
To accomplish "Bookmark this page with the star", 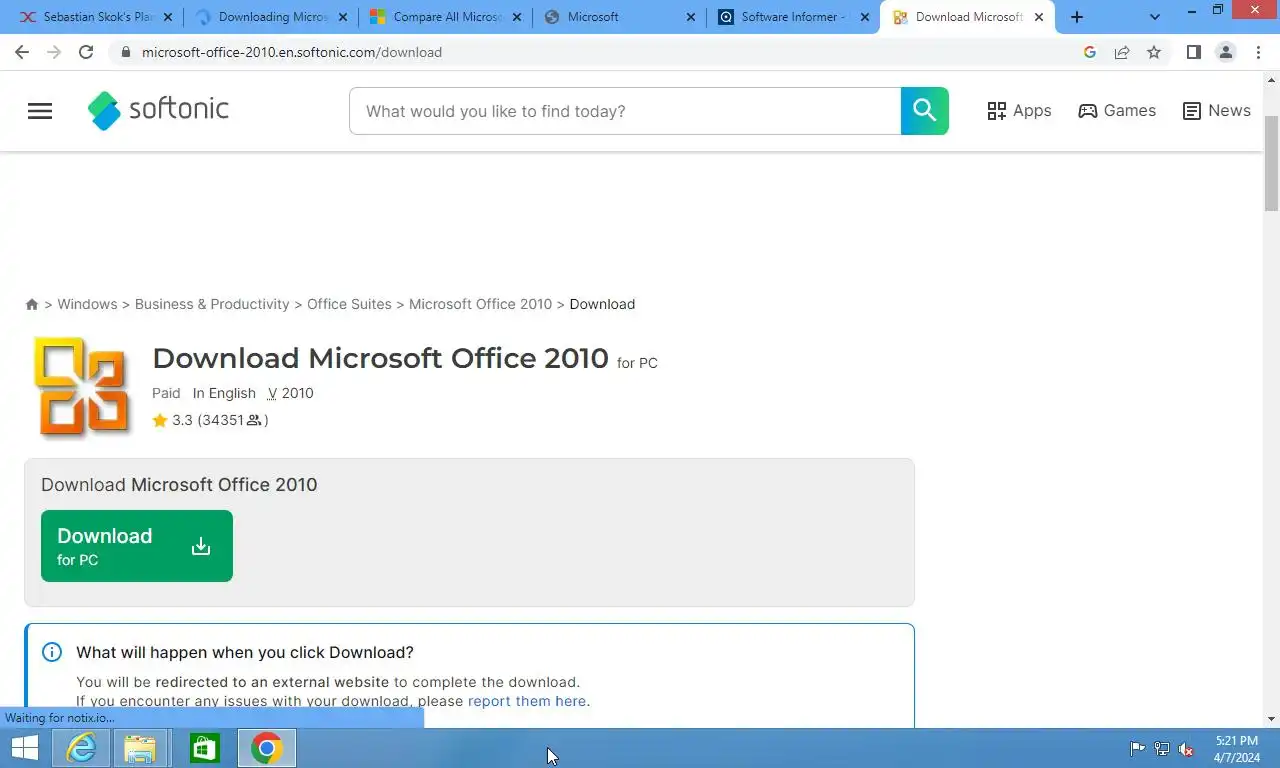I will (1154, 52).
